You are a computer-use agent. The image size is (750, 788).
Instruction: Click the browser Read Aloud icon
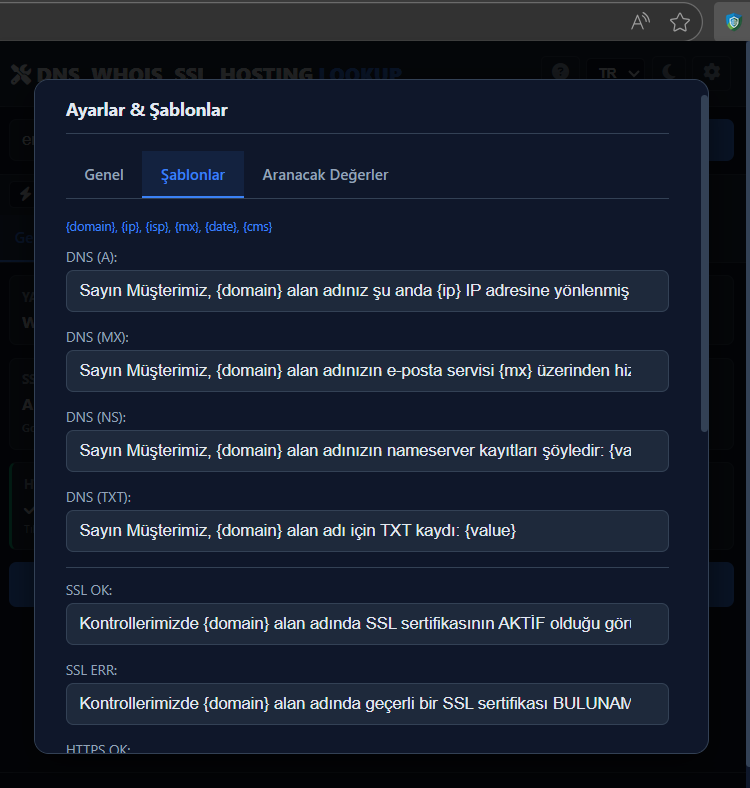tap(641, 22)
